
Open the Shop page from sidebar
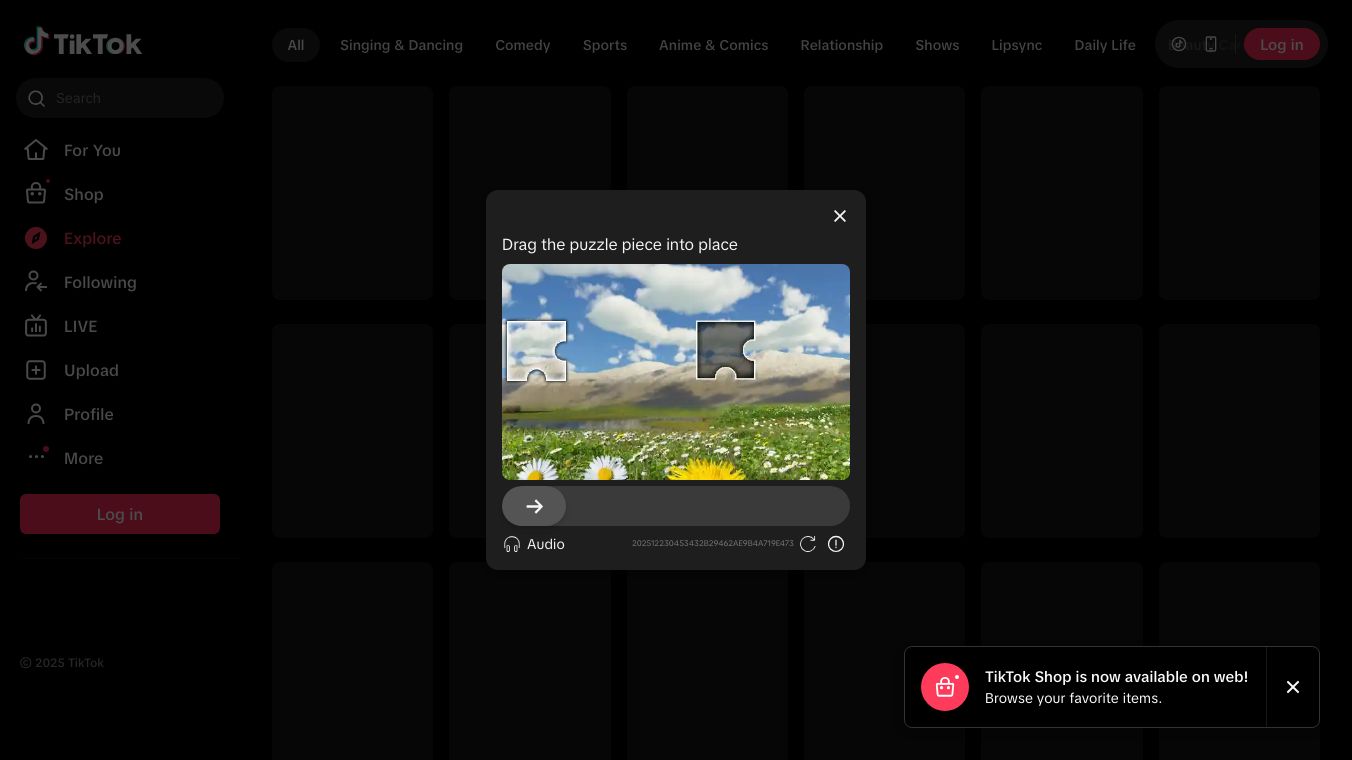83,194
